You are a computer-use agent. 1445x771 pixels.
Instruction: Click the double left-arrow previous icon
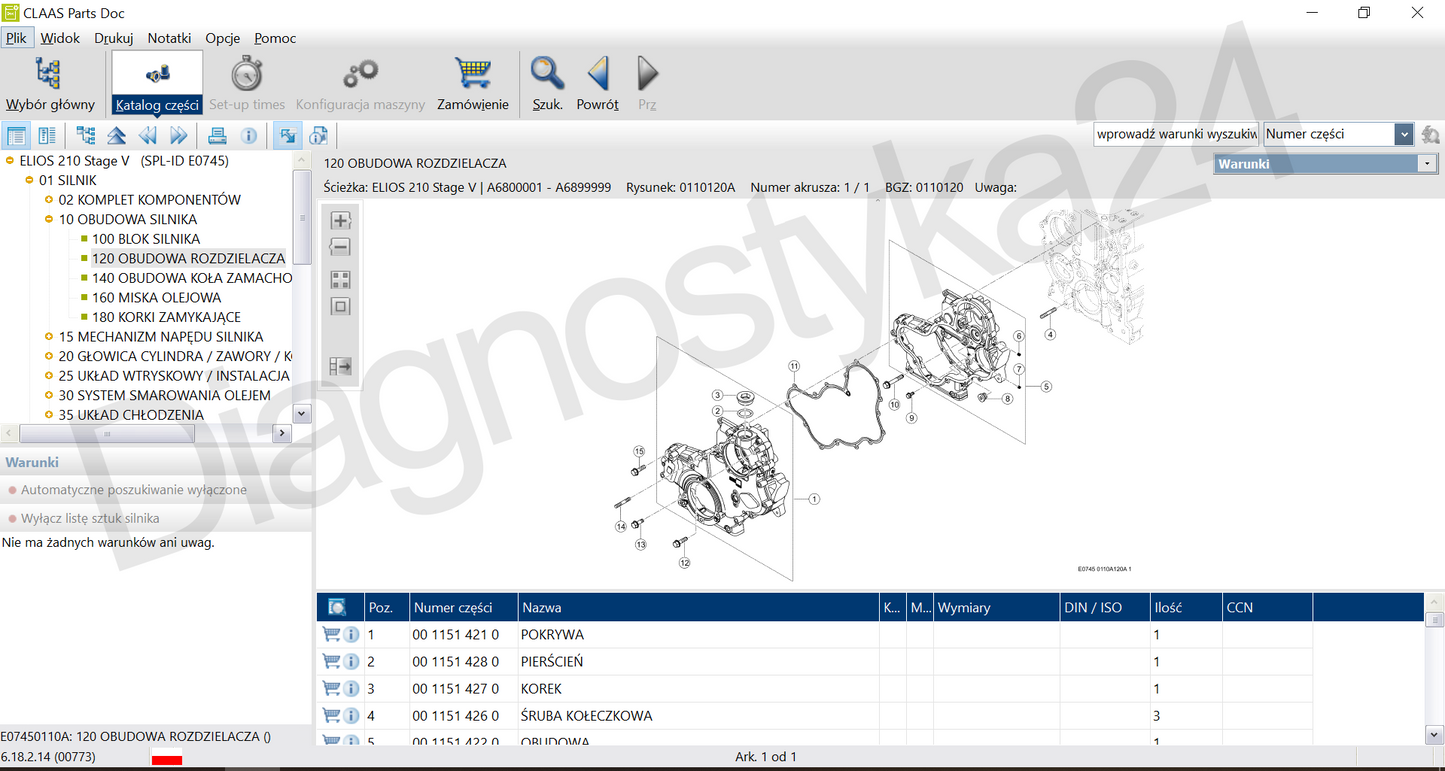148,136
